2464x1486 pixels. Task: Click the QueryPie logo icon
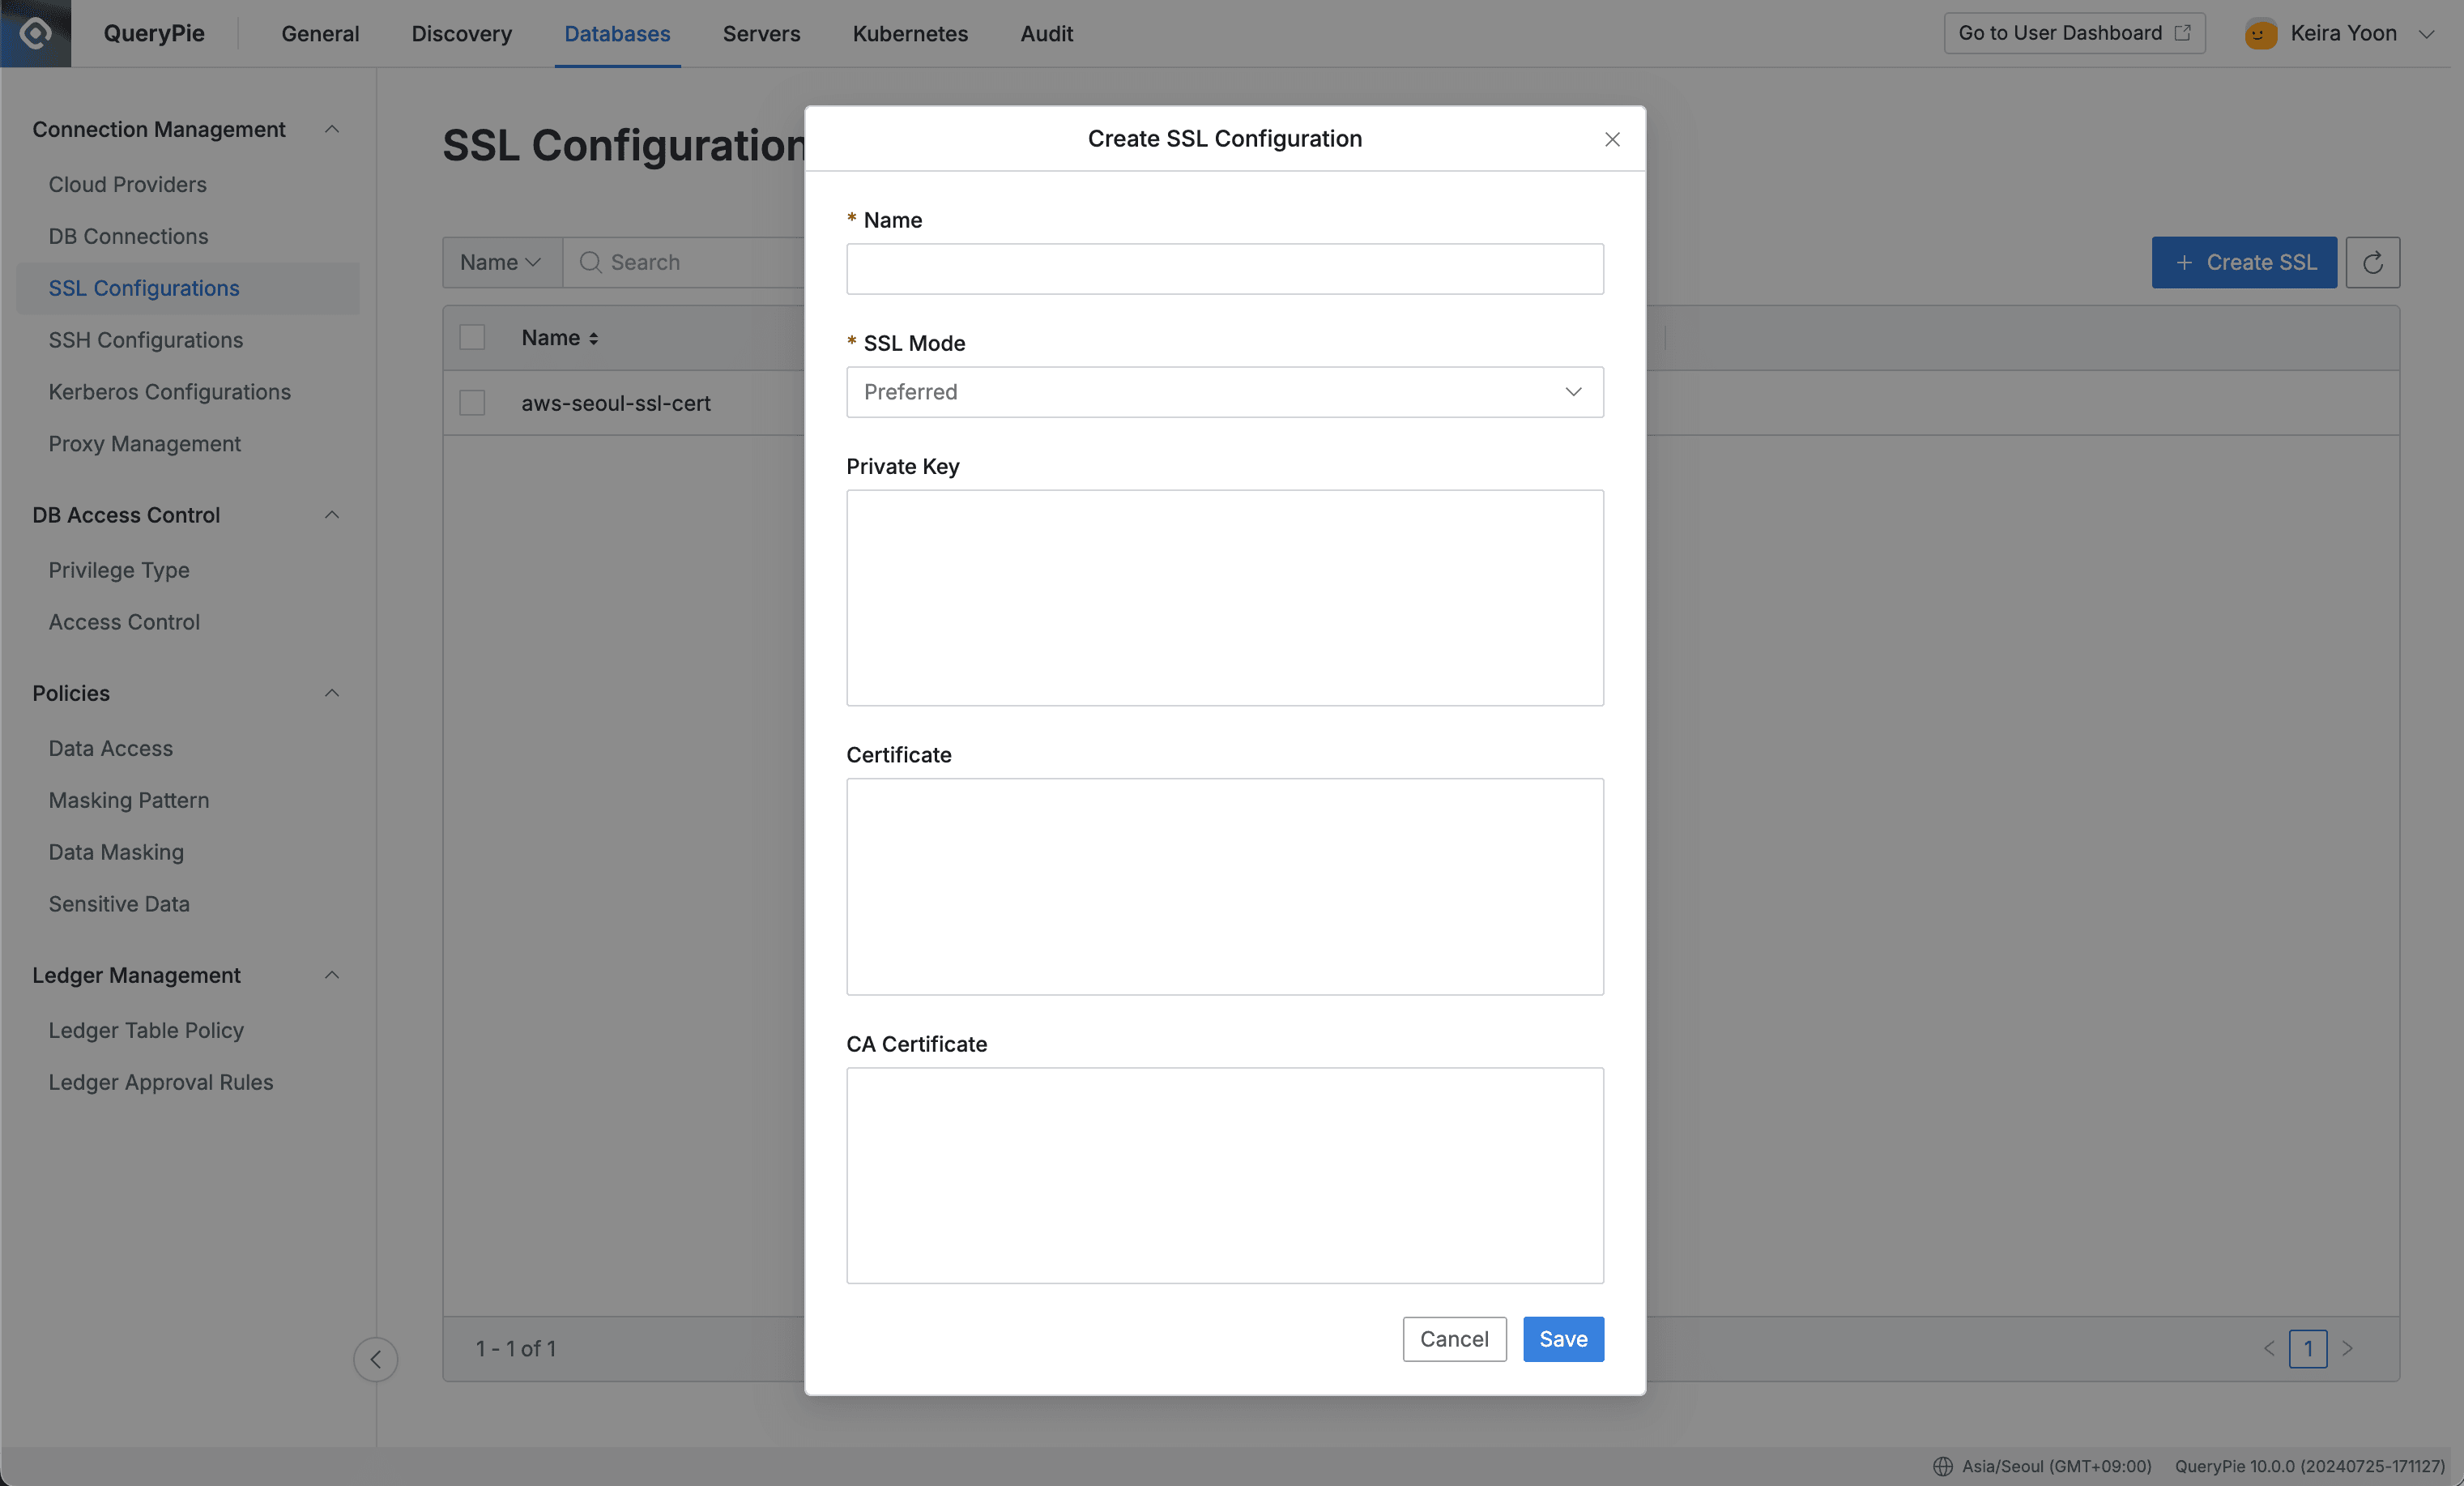click(x=35, y=33)
